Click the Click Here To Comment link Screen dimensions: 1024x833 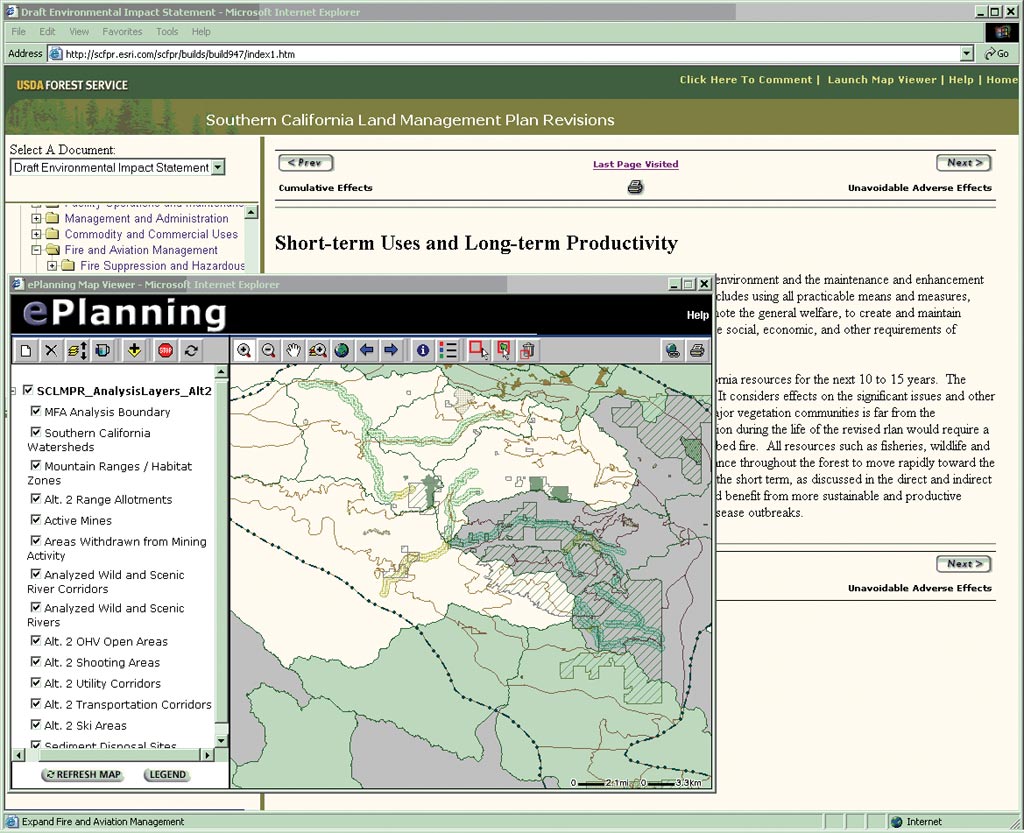746,80
